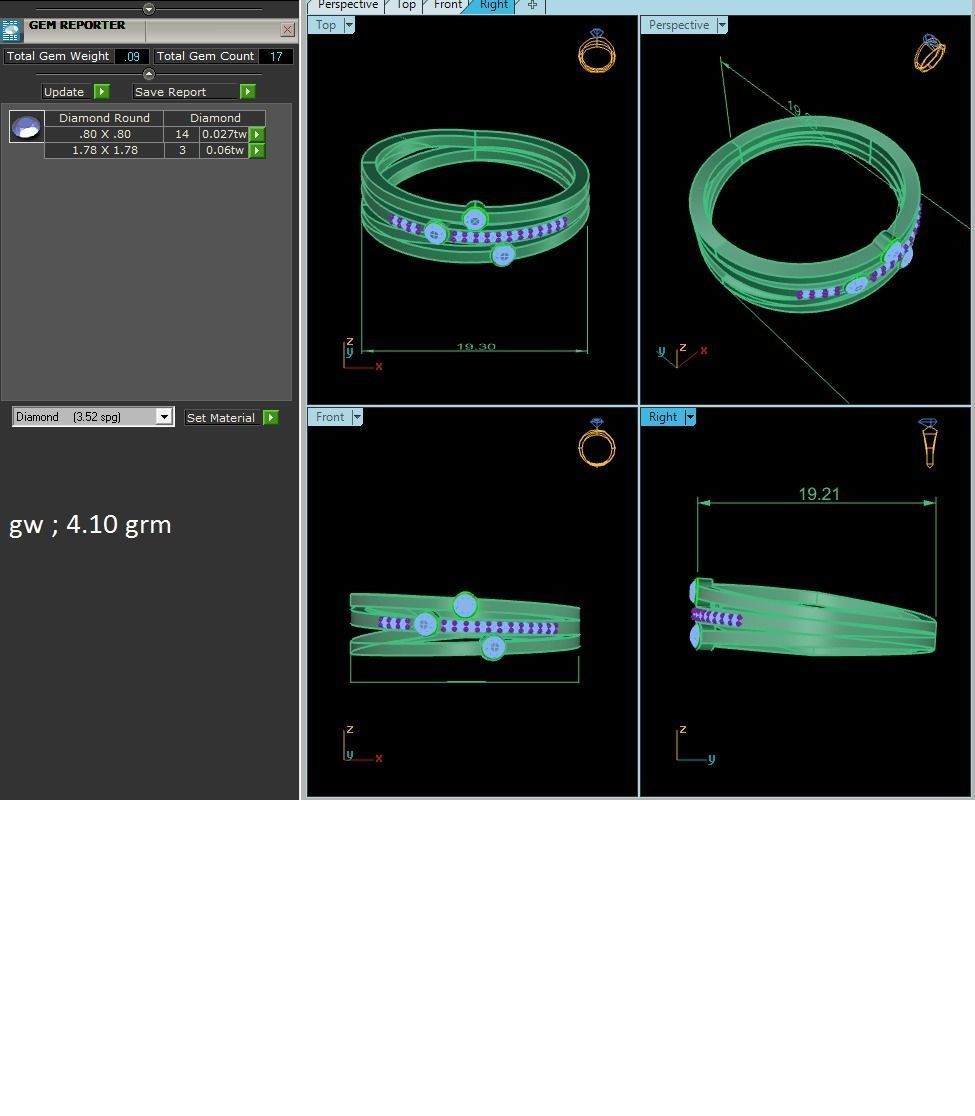
Task: Click the Update button
Action: 64,92
